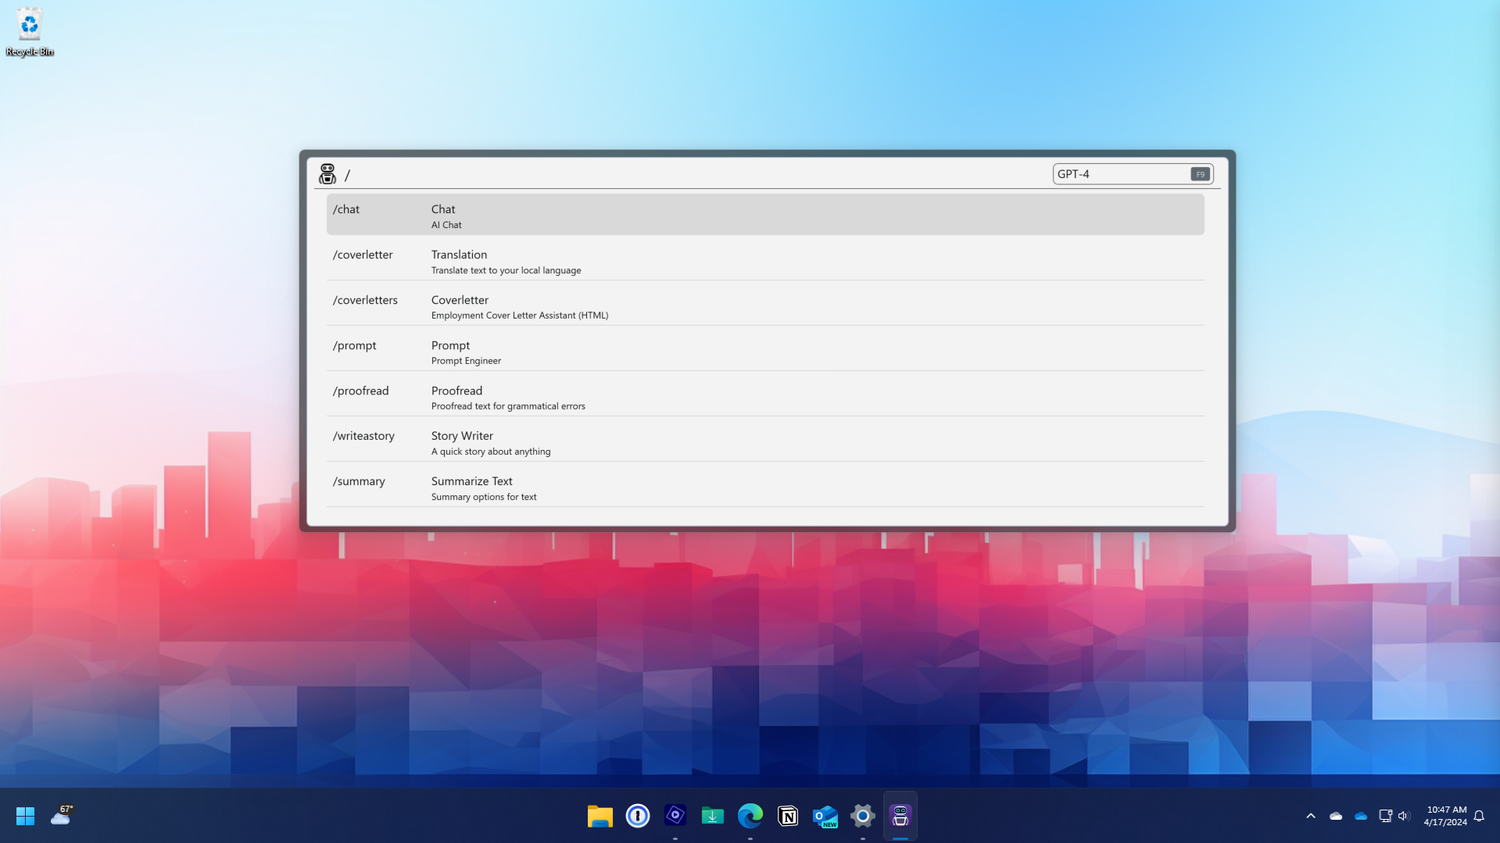Open Outlook (New) from the taskbar
This screenshot has width=1500, height=843.
(x=825, y=816)
